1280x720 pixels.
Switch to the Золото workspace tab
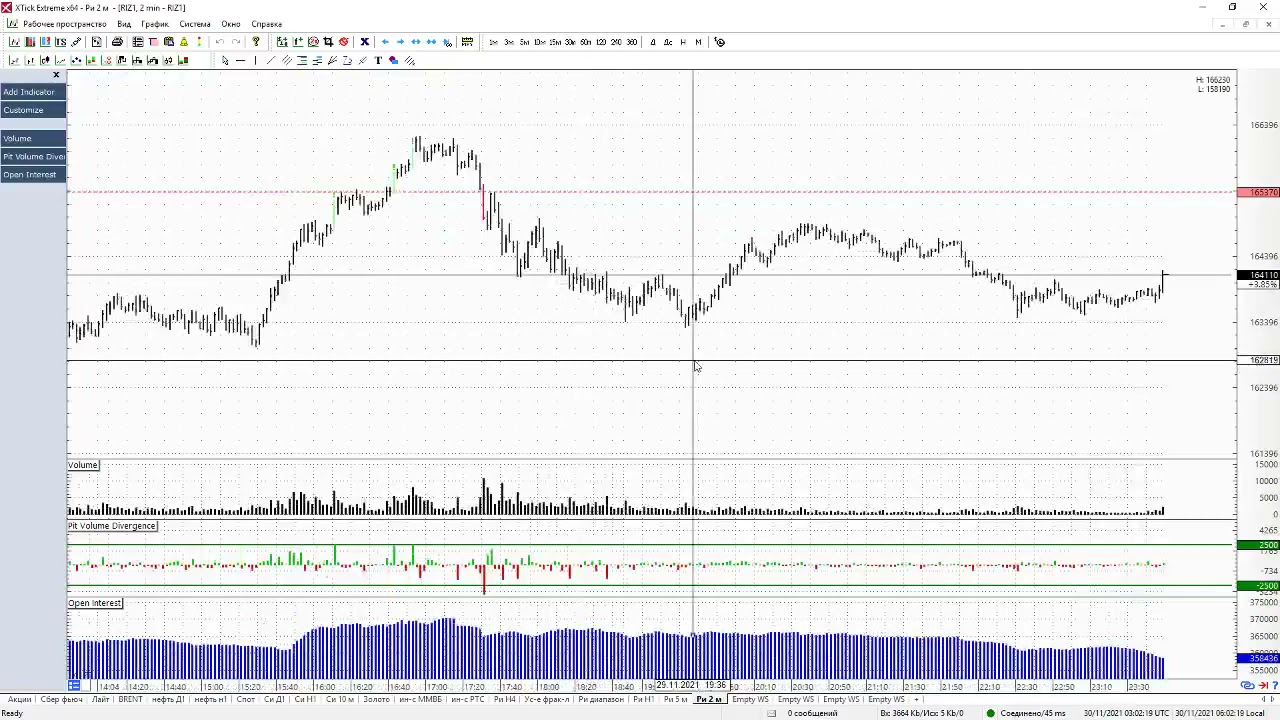[x=376, y=699]
